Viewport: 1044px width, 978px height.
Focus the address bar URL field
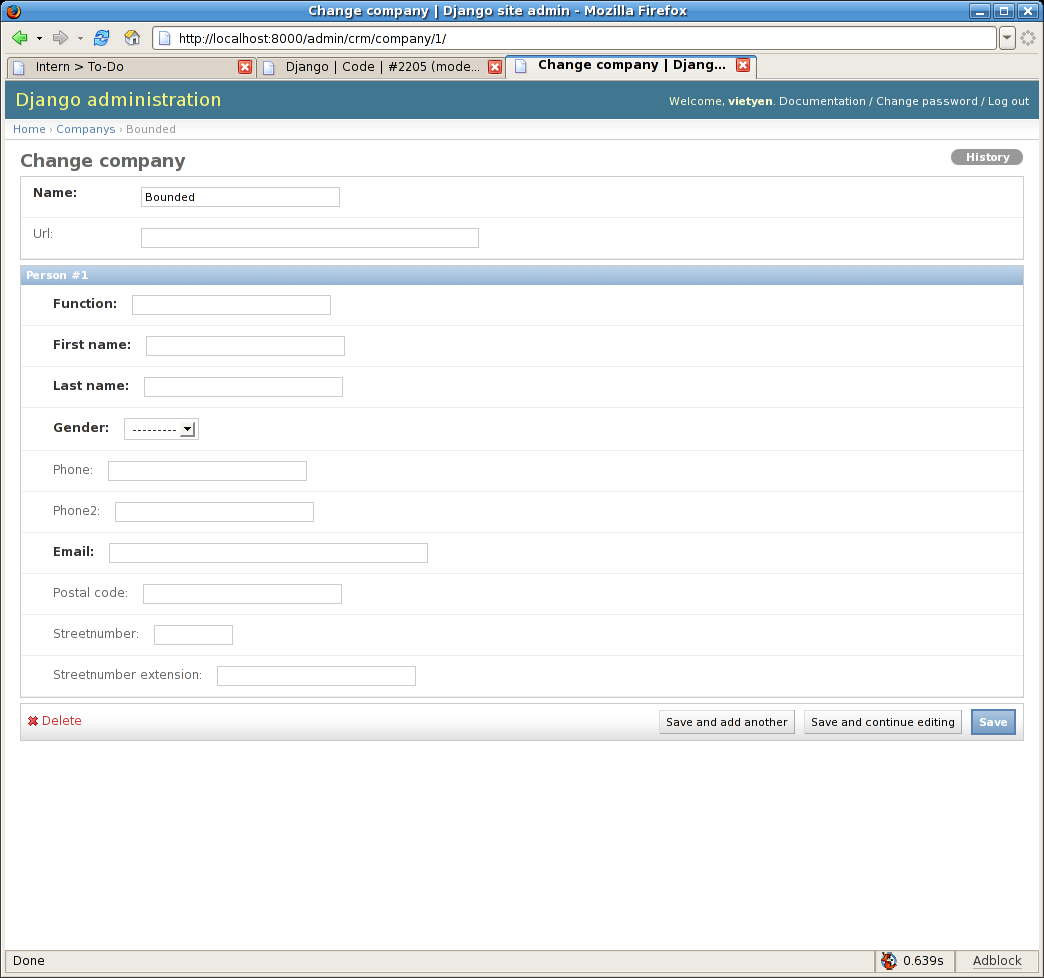[574, 39]
